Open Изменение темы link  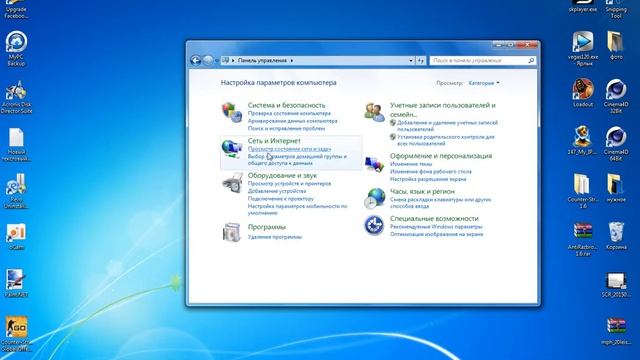(x=411, y=164)
